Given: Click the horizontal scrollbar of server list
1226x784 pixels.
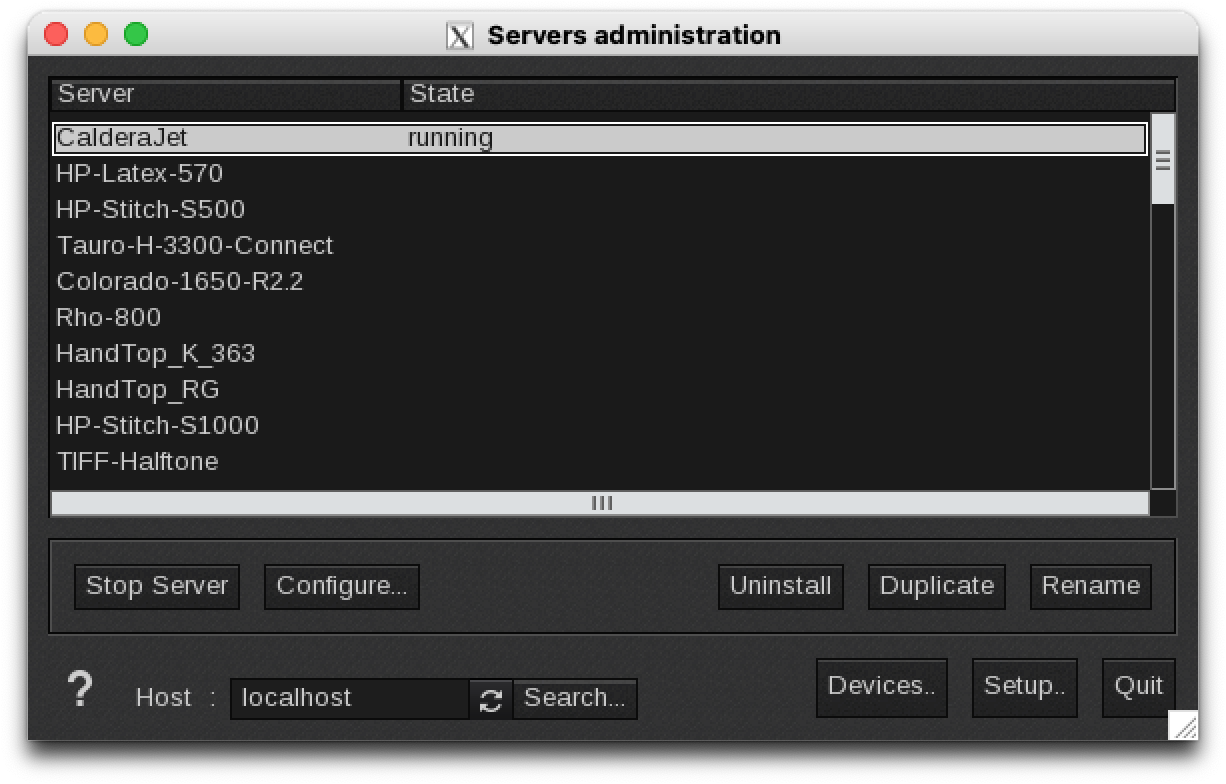Looking at the screenshot, I should tap(600, 503).
